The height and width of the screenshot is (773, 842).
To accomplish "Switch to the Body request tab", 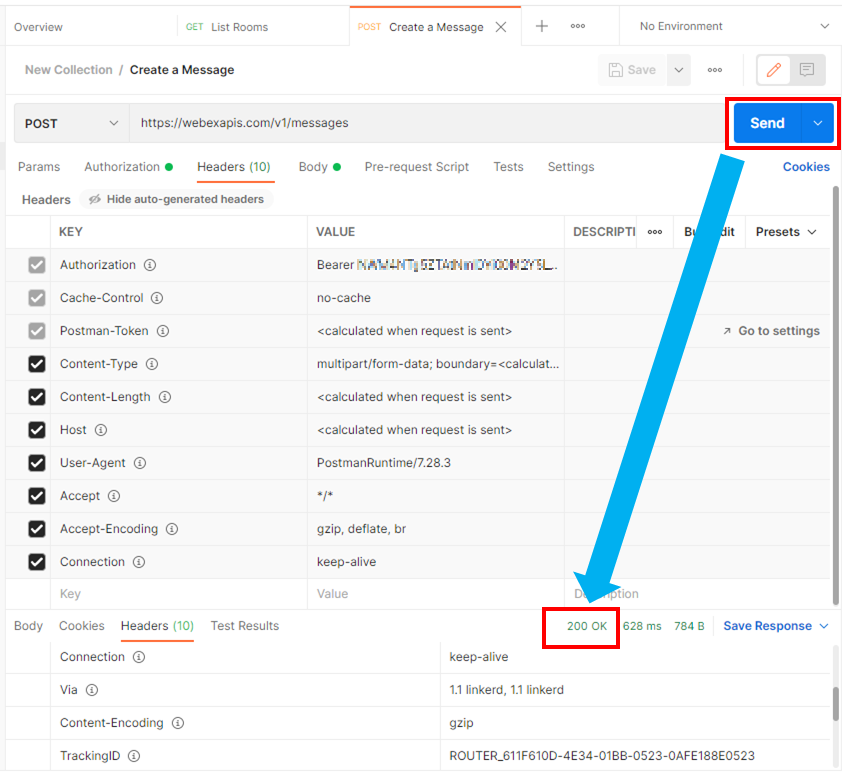I will 313,167.
